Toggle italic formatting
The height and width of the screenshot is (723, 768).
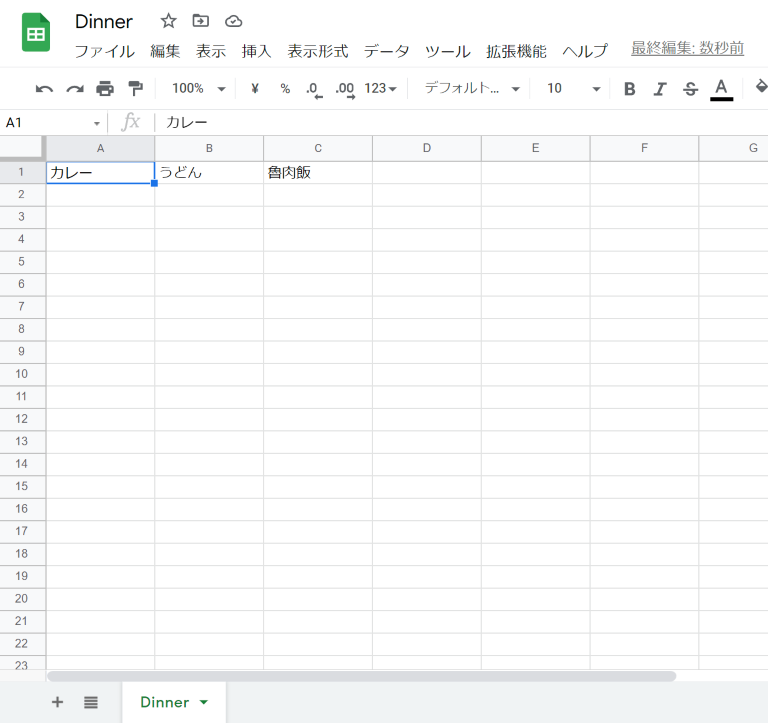click(659, 89)
